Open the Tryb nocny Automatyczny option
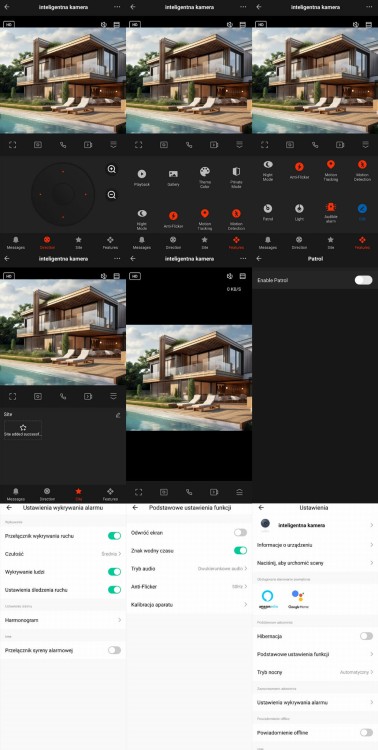378x750 pixels. (315, 672)
